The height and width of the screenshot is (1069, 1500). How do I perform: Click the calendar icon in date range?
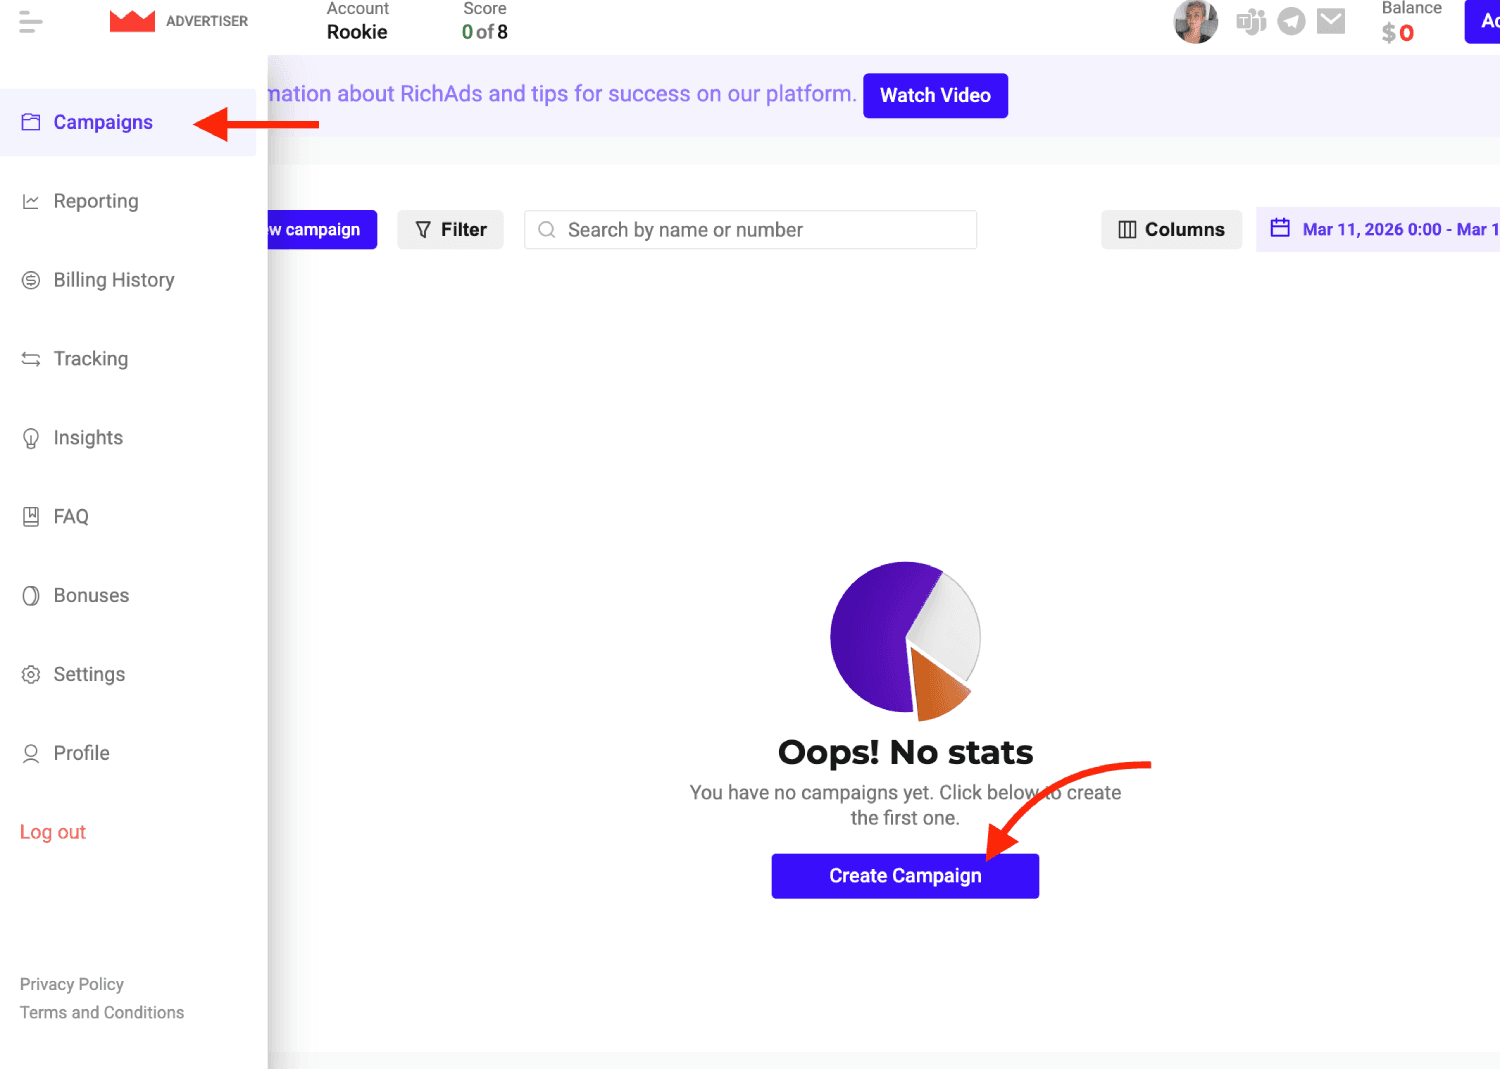[x=1280, y=229]
